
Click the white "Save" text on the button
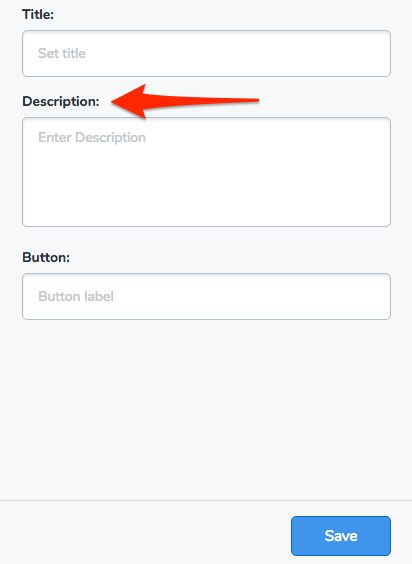tap(341, 536)
